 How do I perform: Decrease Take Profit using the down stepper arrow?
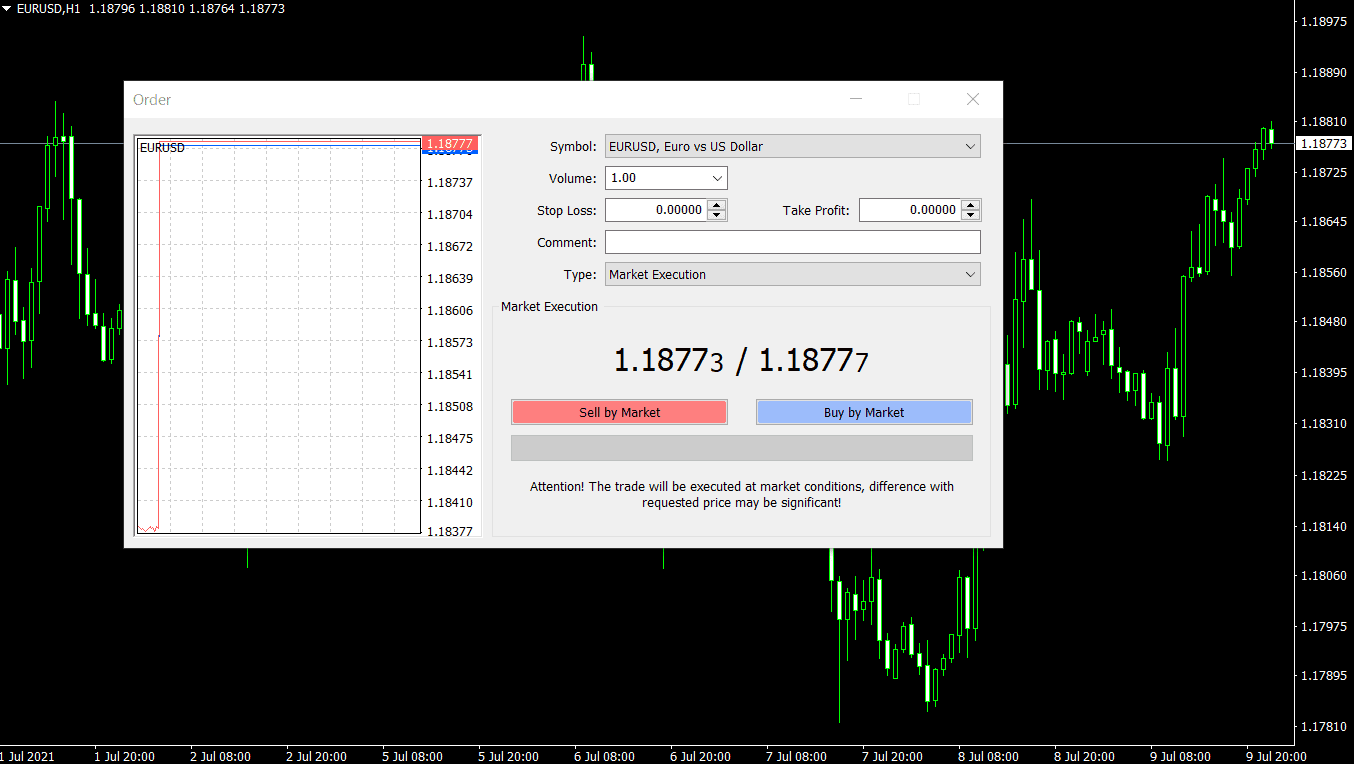pos(971,214)
